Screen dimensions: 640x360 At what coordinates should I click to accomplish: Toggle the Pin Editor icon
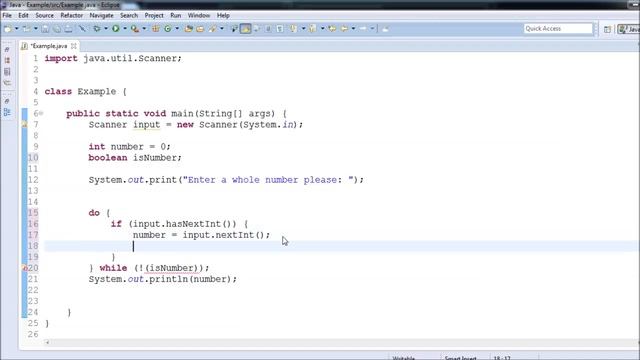(385, 29)
